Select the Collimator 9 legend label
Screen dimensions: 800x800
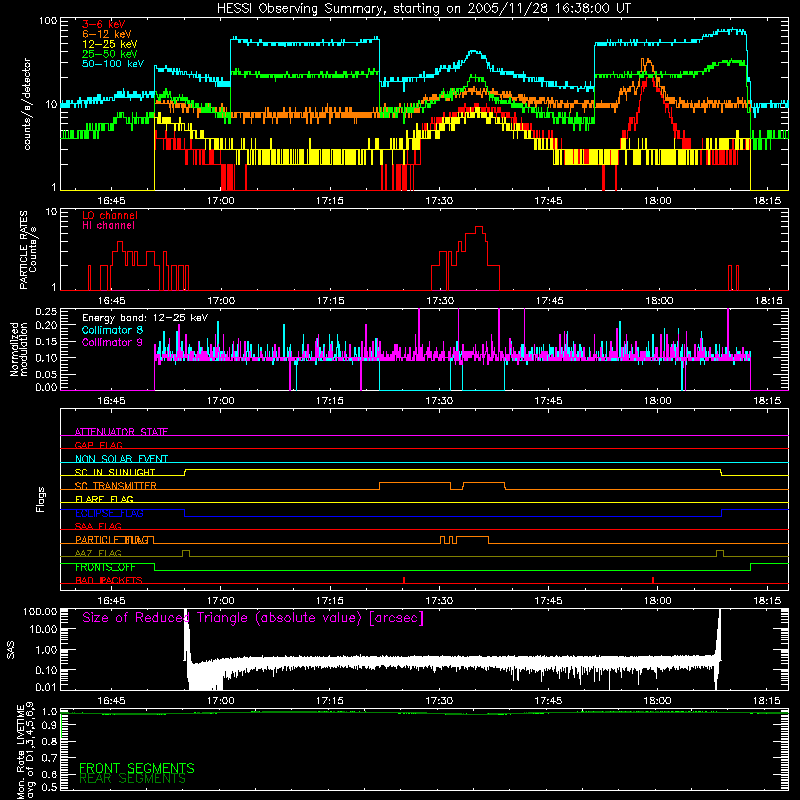112,342
